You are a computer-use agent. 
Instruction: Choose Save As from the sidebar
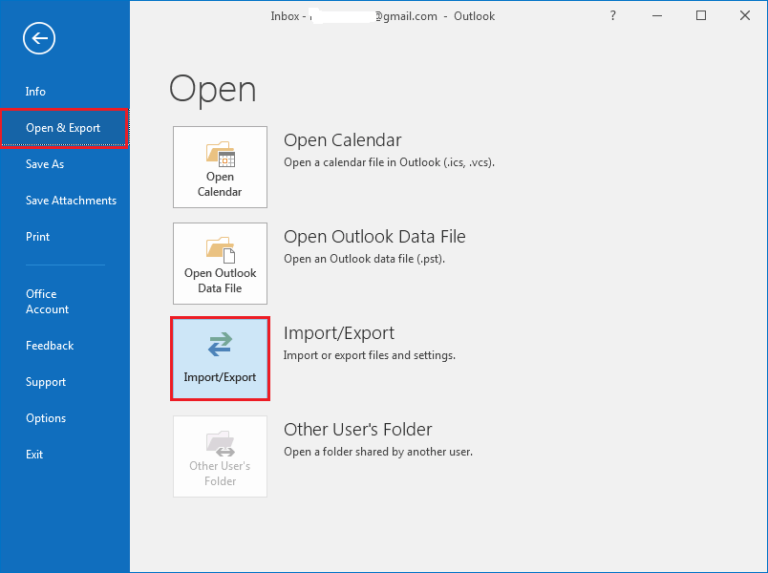point(45,164)
